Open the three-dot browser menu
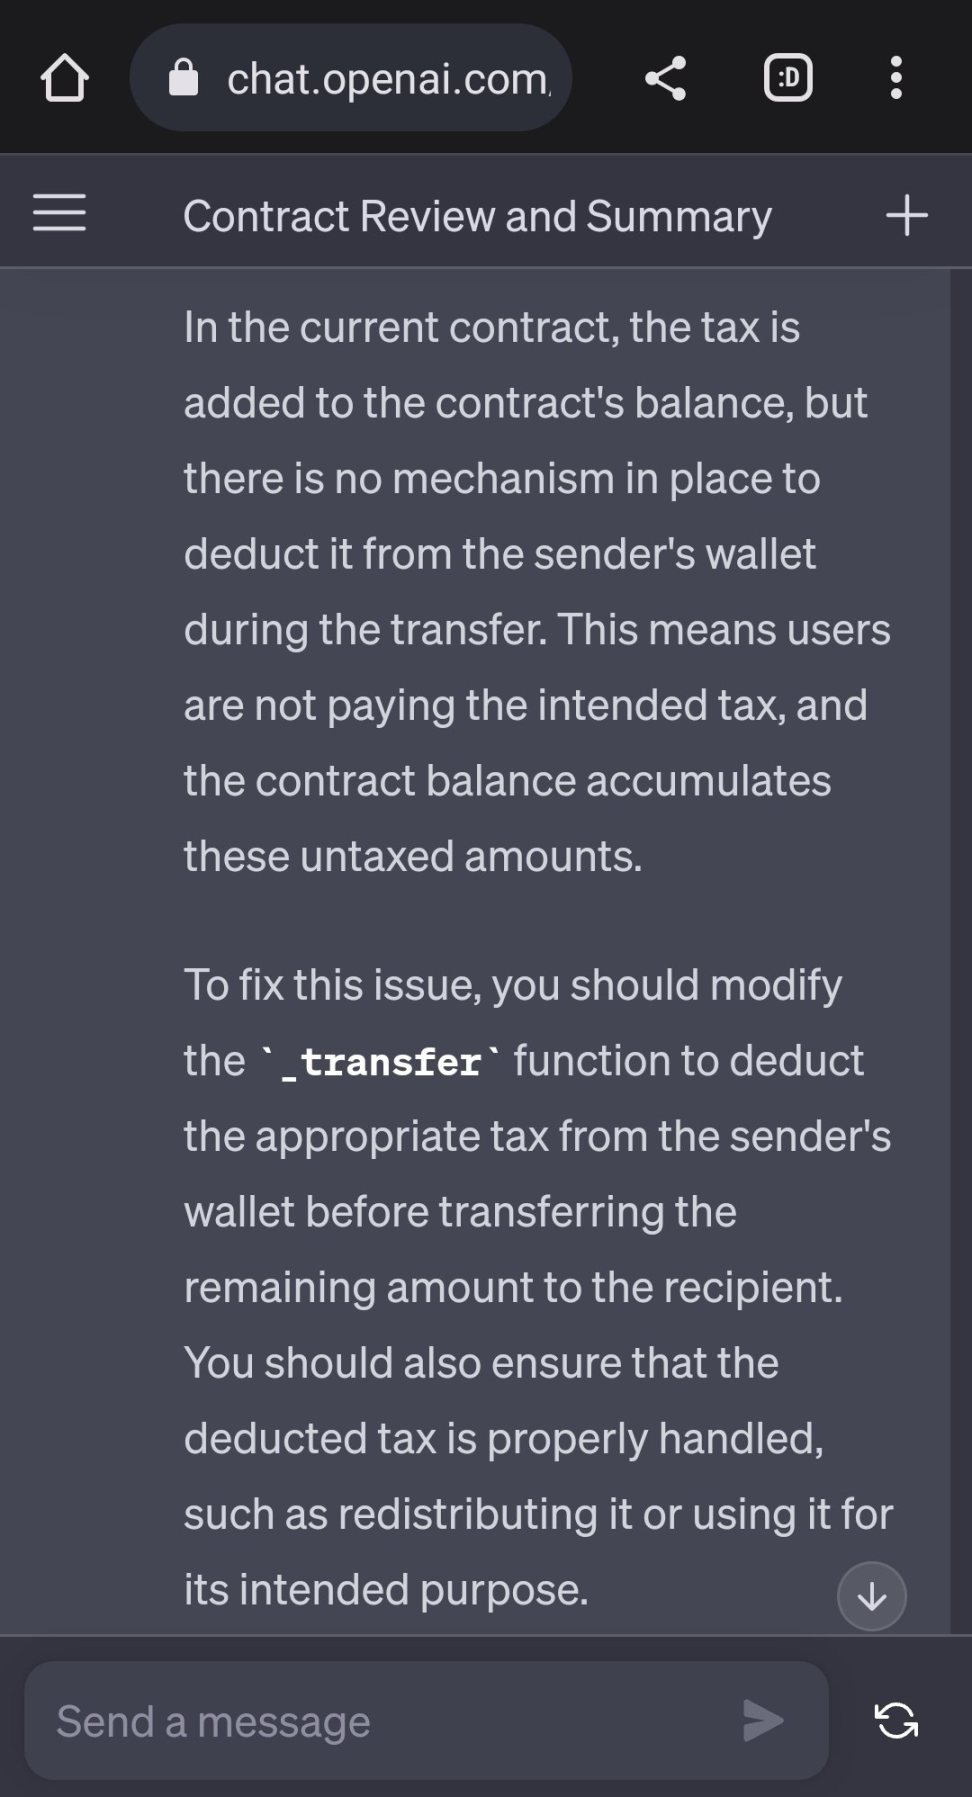Image resolution: width=972 pixels, height=1797 pixels. pos(896,78)
